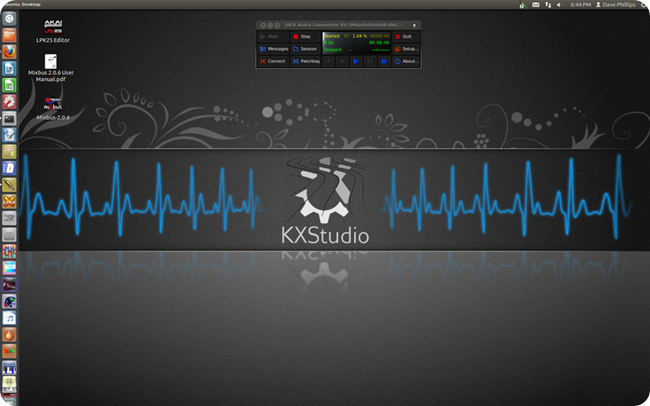Open the JACK Patchbay editor
The width and height of the screenshot is (650, 406).
click(306, 61)
